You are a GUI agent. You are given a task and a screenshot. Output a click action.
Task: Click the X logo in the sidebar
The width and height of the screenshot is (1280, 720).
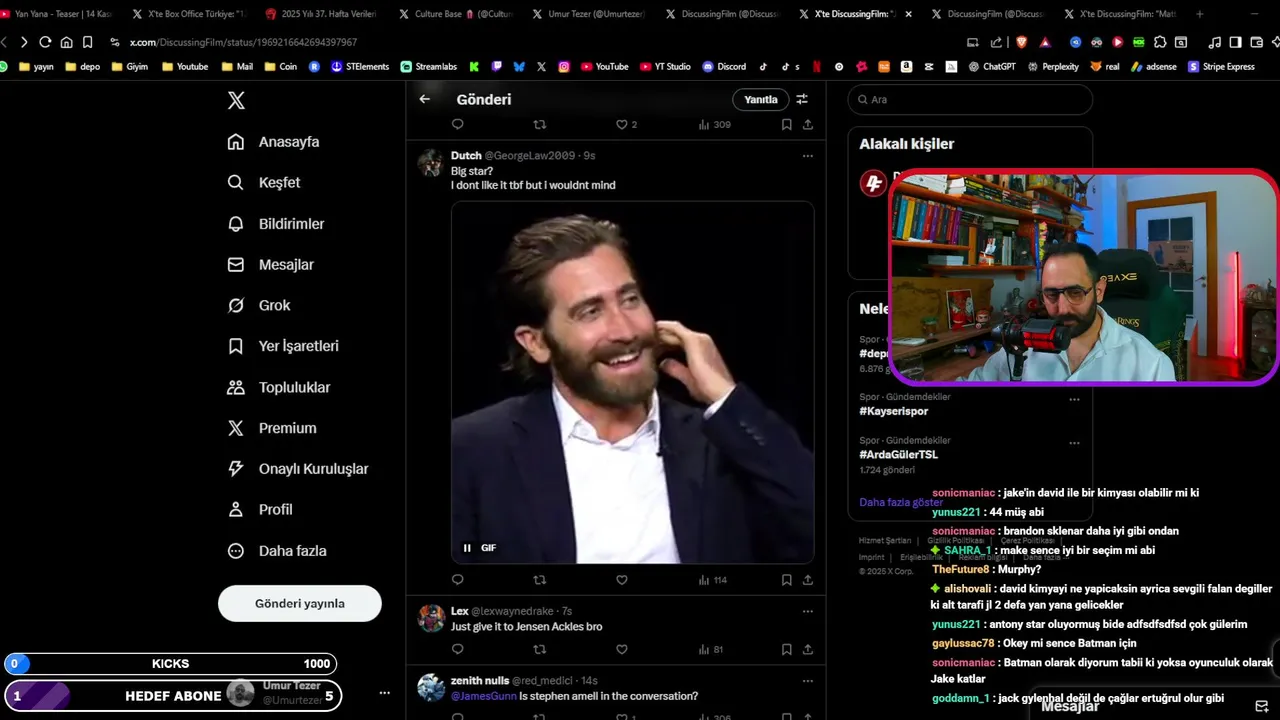236,100
